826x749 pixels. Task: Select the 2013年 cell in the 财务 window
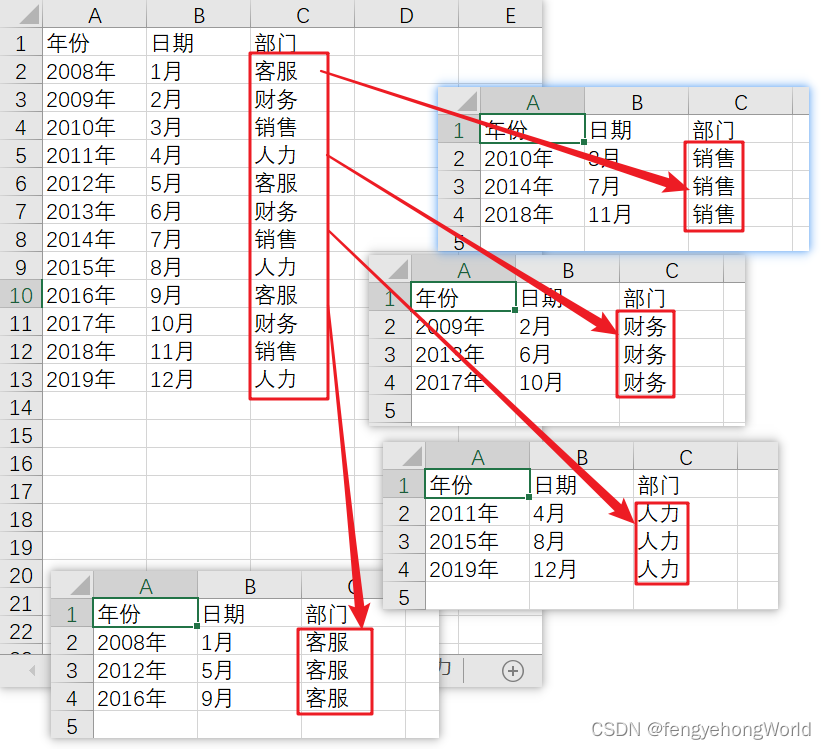click(x=452, y=354)
